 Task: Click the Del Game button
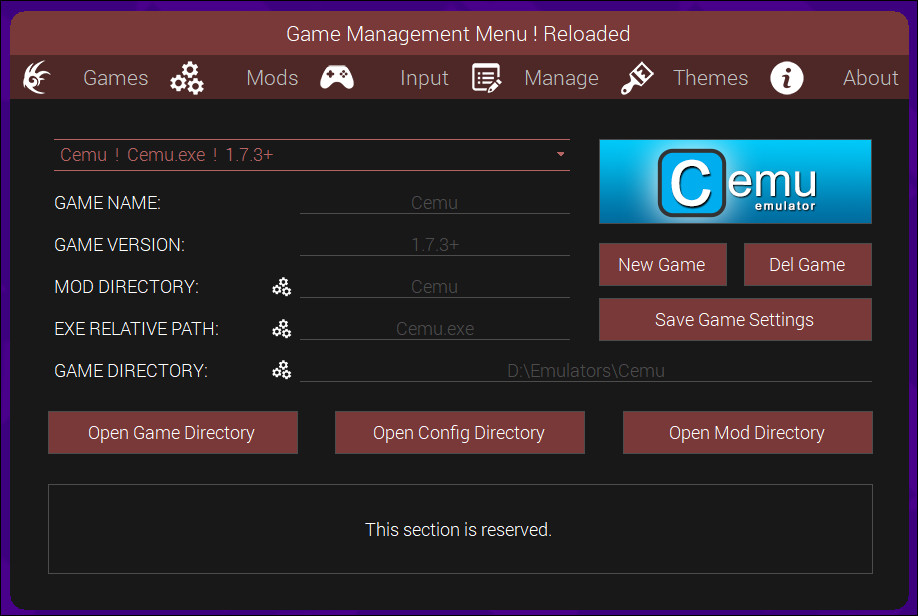coord(807,265)
